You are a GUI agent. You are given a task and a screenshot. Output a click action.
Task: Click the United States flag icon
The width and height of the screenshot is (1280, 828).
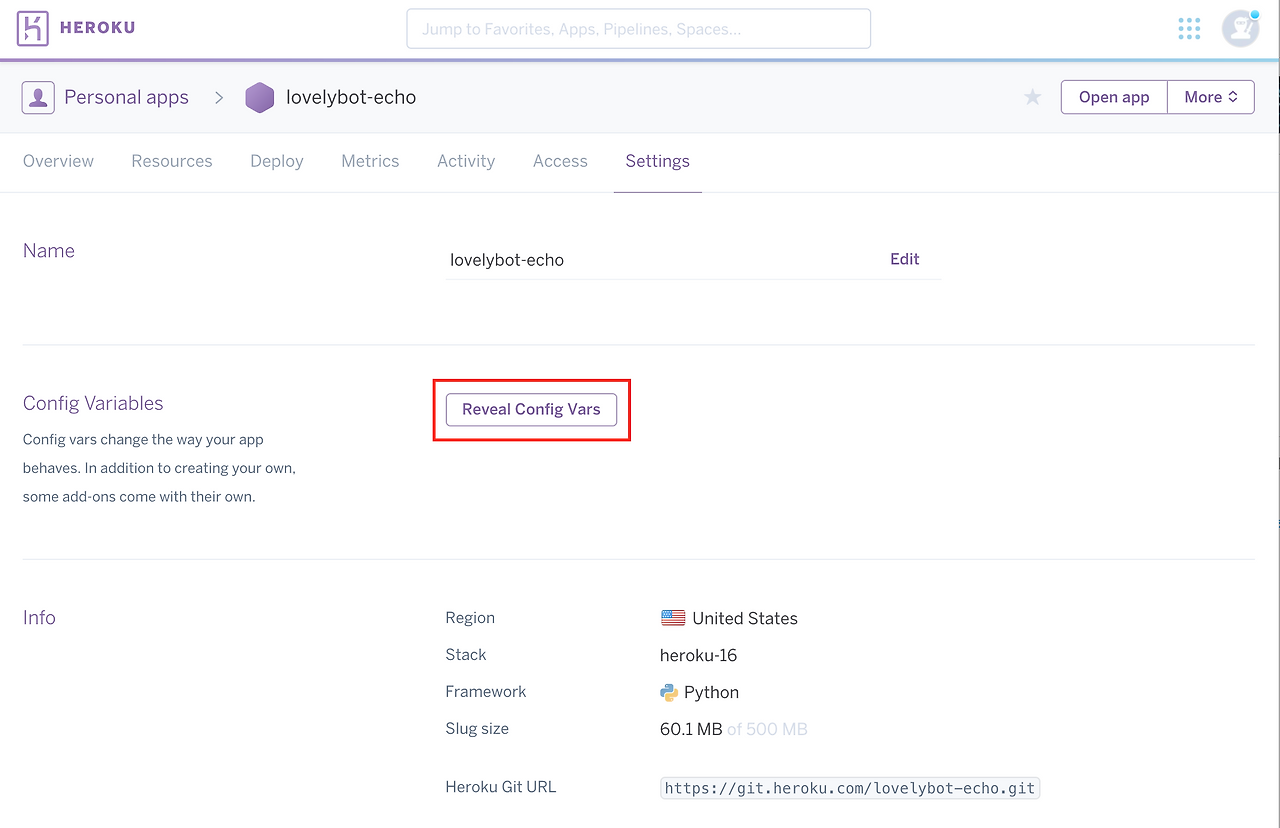tap(673, 618)
